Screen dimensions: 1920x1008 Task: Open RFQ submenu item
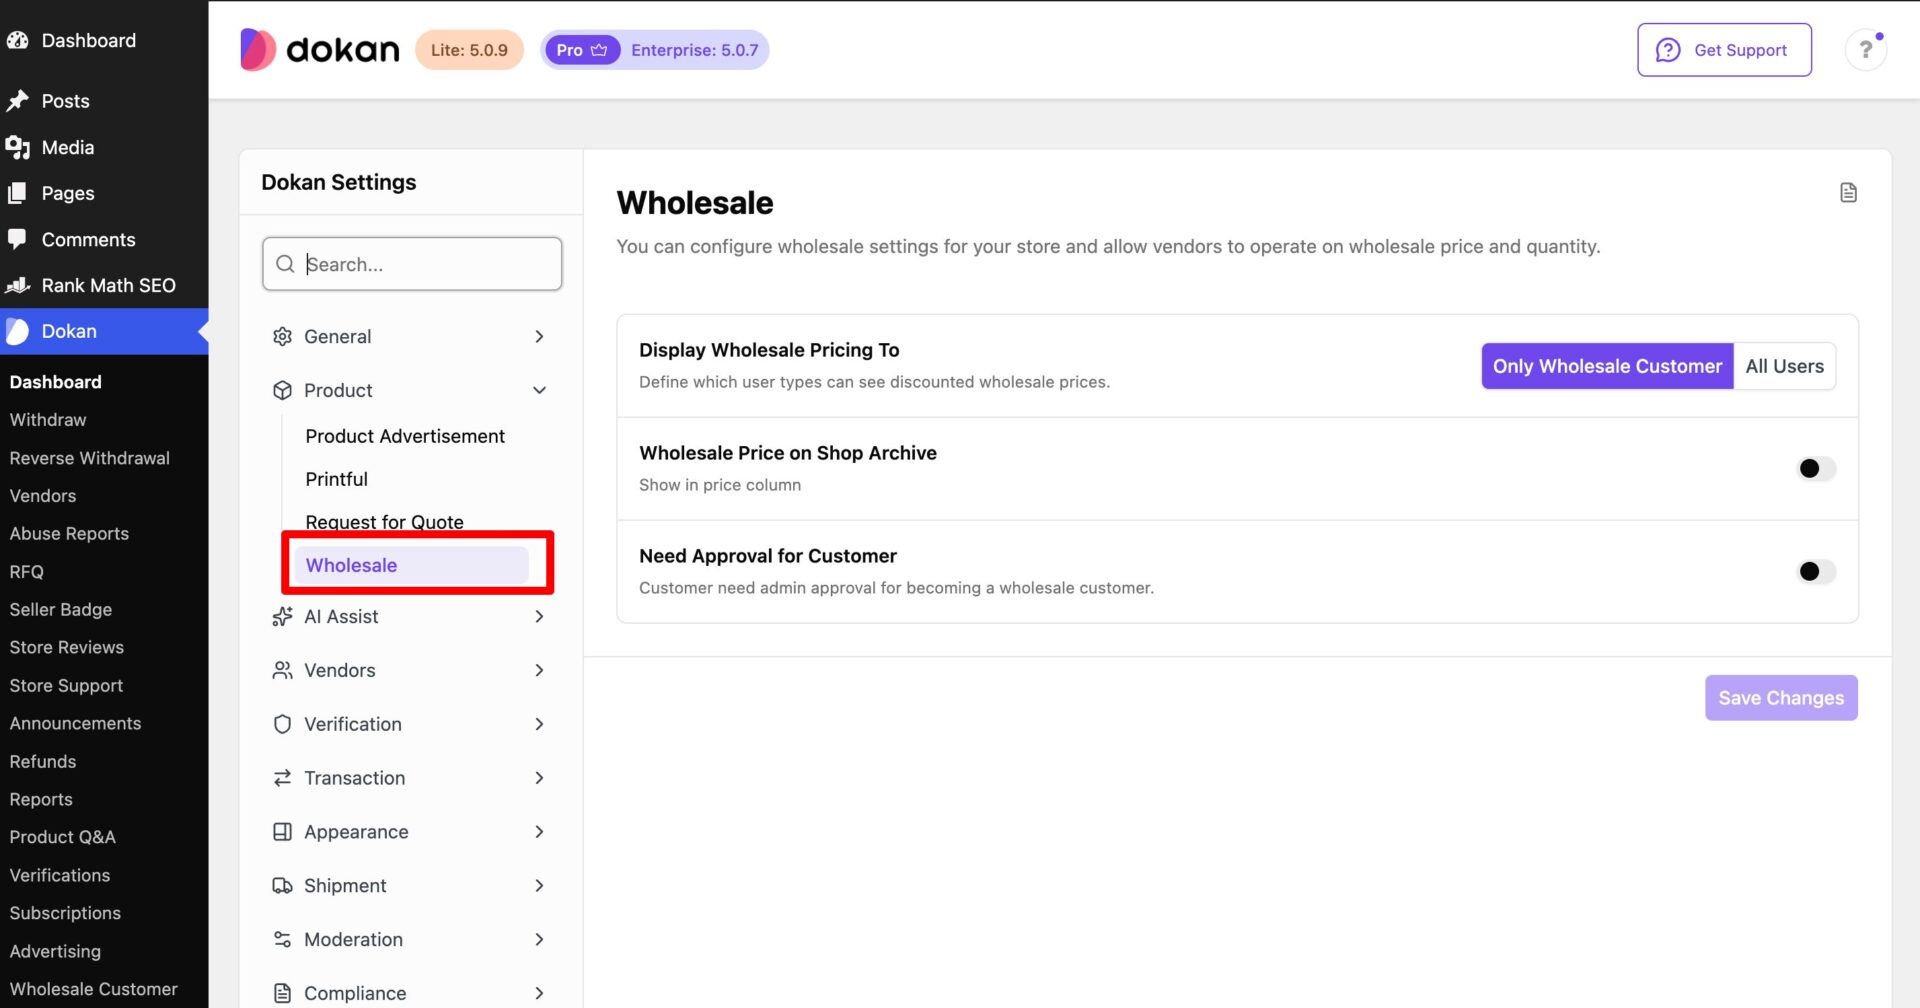tap(27, 572)
